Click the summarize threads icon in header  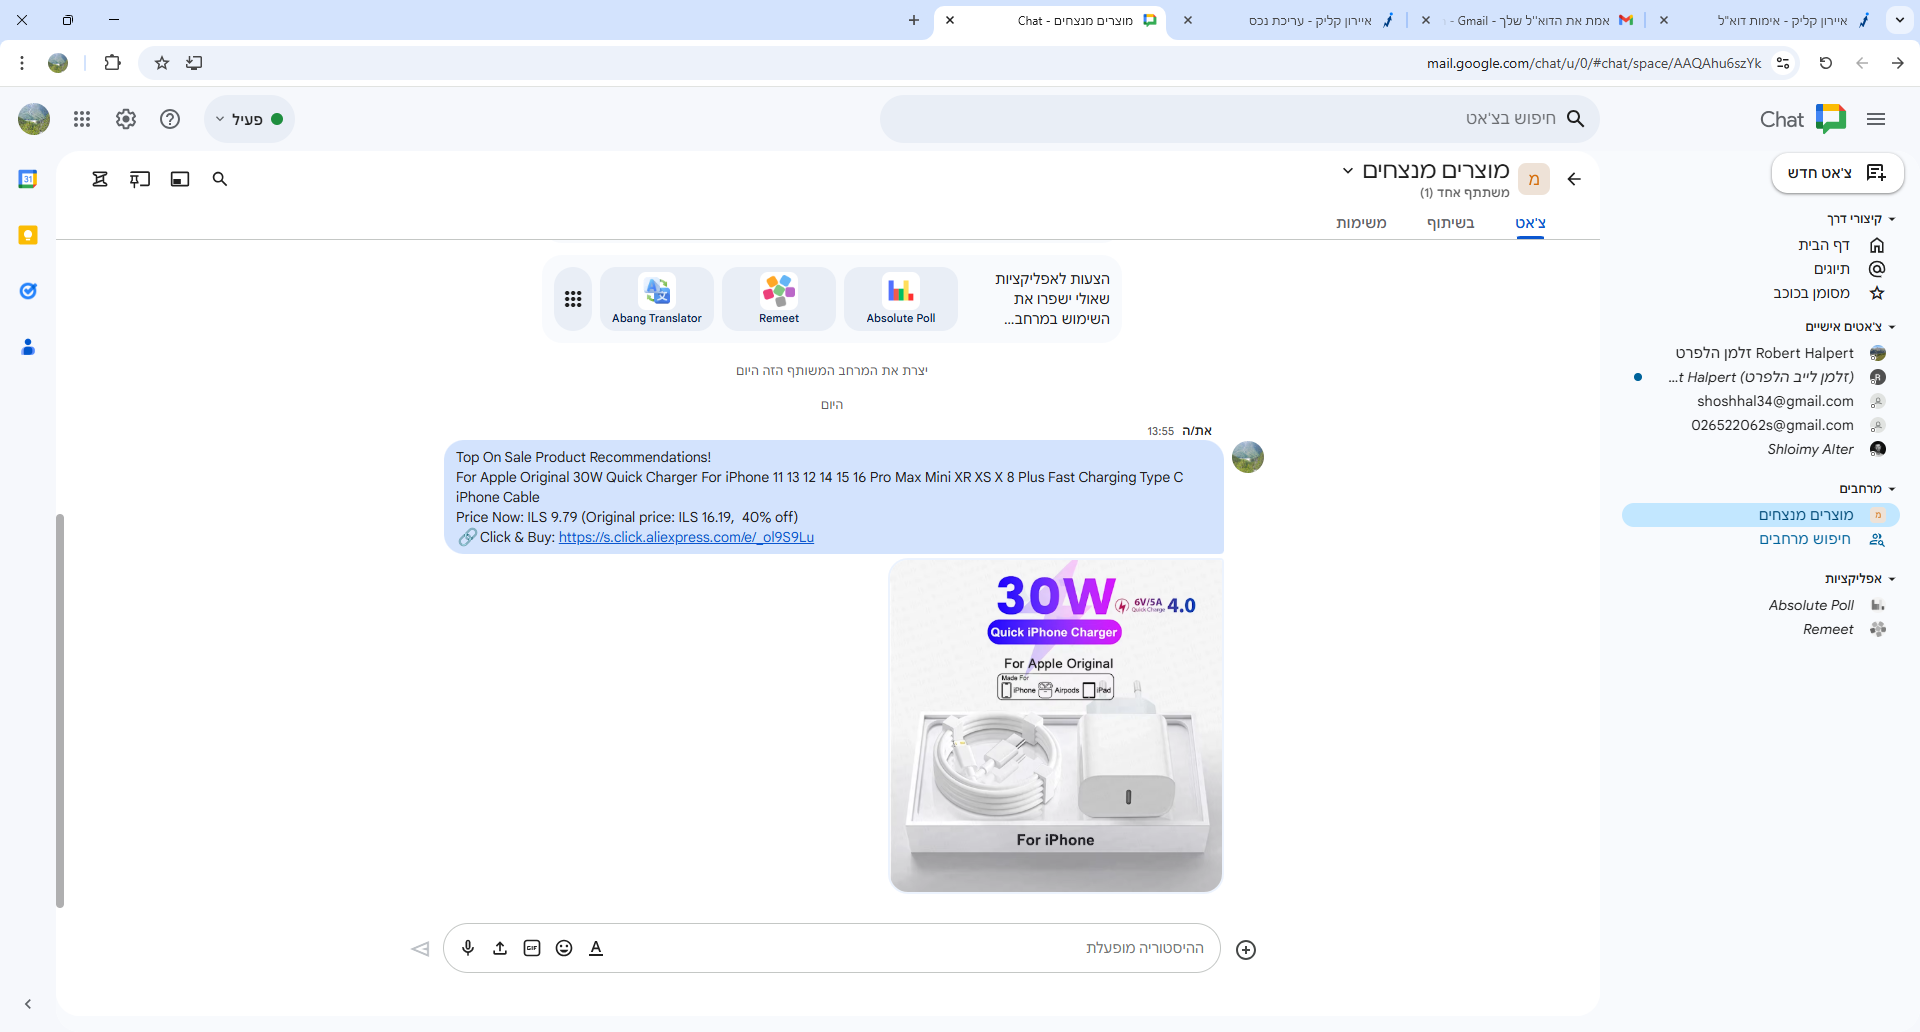point(100,179)
